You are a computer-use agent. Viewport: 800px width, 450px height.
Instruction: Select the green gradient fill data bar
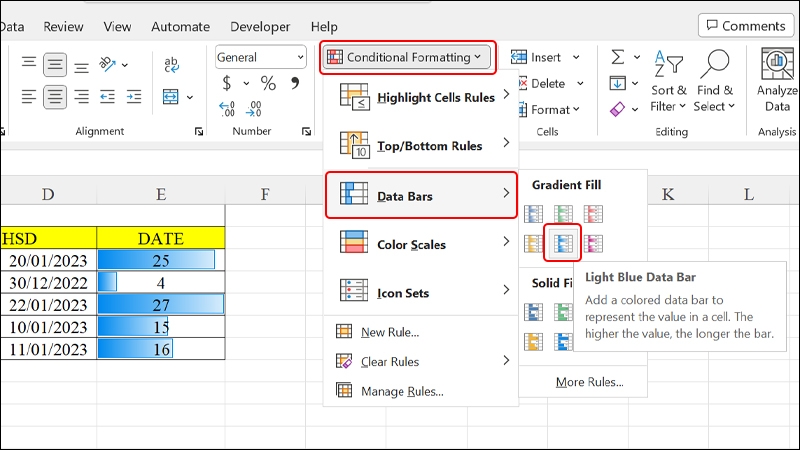[x=563, y=214]
